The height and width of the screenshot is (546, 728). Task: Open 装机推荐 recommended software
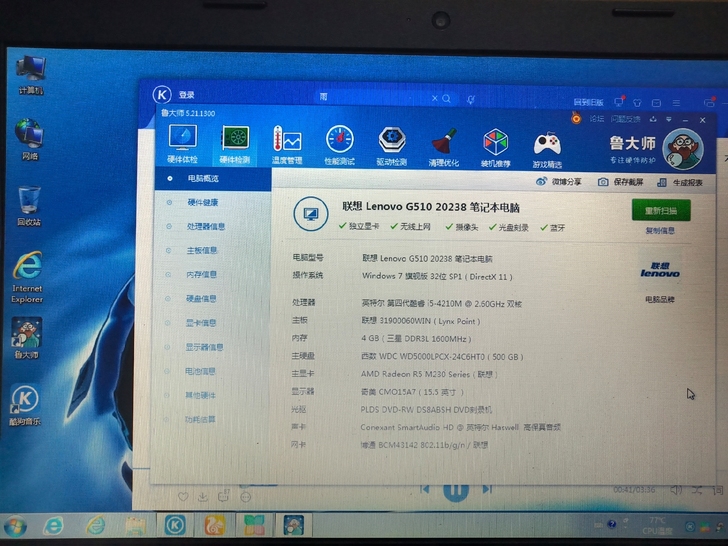point(496,147)
